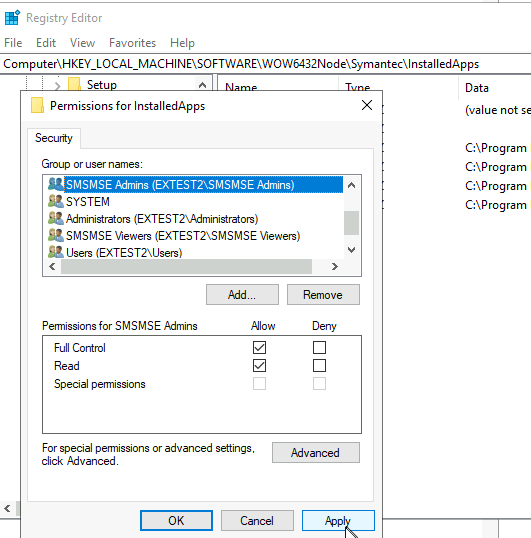Click the group list scroll up arrow
The image size is (531, 538).
[351, 186]
